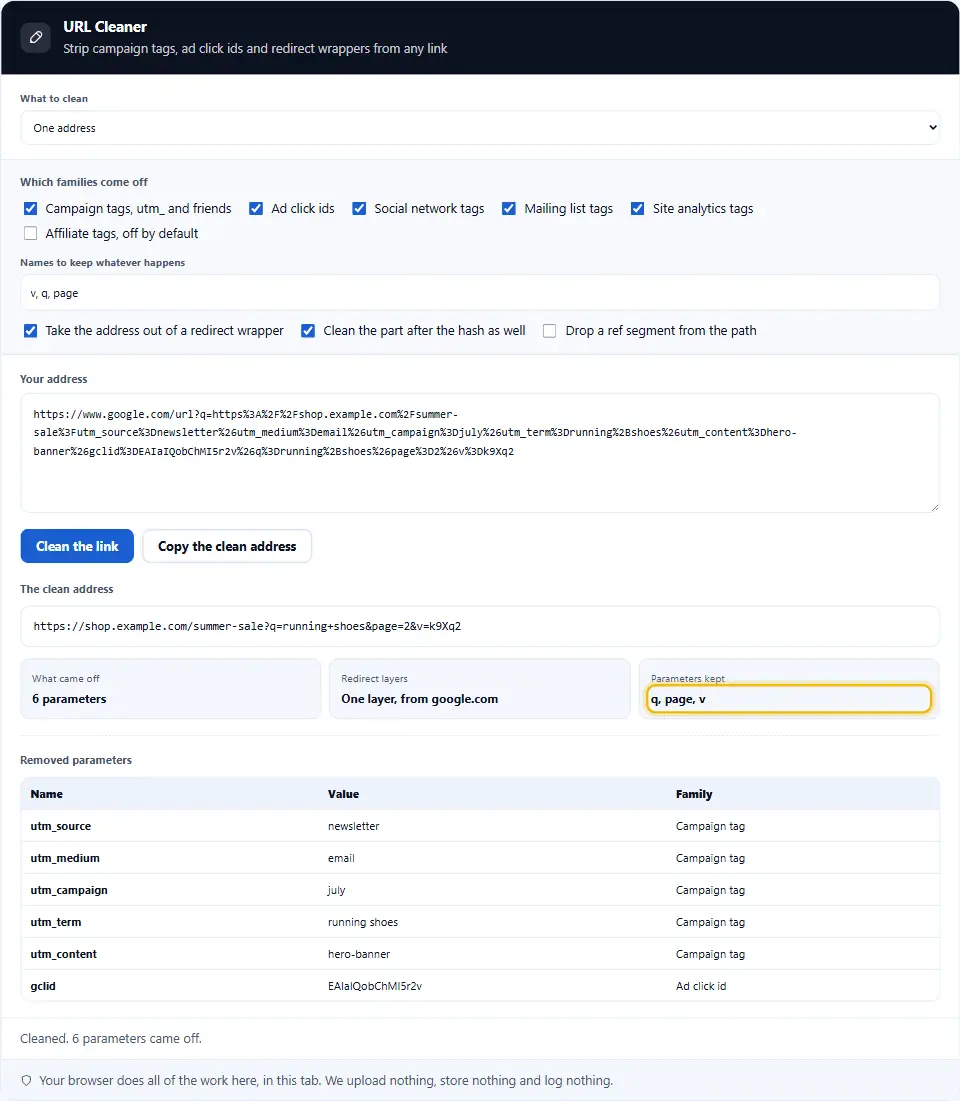Click the clean address output field

coord(480,626)
